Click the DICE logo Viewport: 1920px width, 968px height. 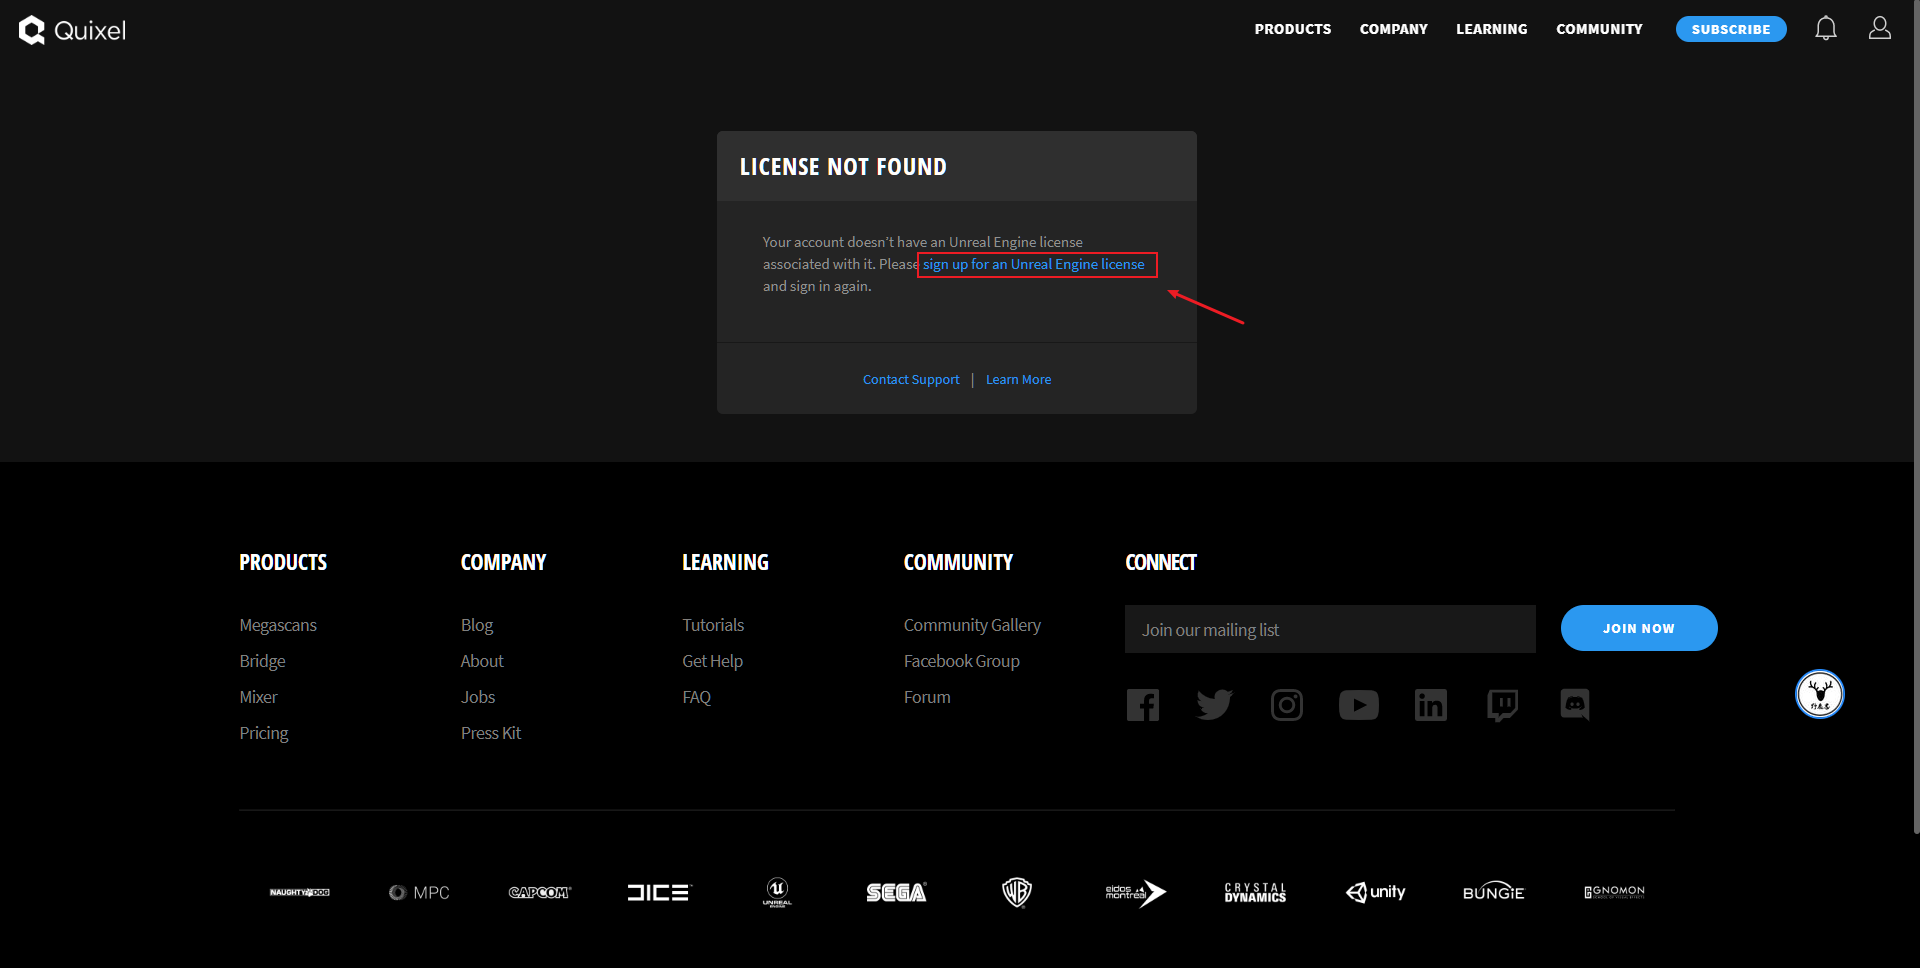click(659, 892)
